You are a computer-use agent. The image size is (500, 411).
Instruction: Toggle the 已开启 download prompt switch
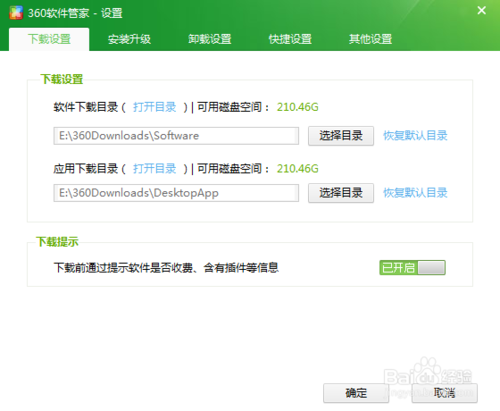(412, 268)
